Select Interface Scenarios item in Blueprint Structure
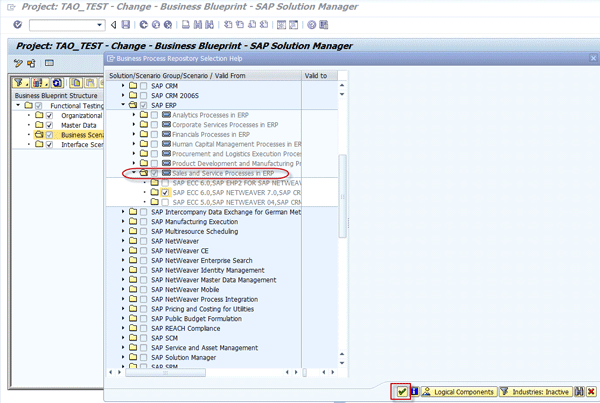Image resolution: width=600 pixels, height=403 pixels. click(82, 145)
